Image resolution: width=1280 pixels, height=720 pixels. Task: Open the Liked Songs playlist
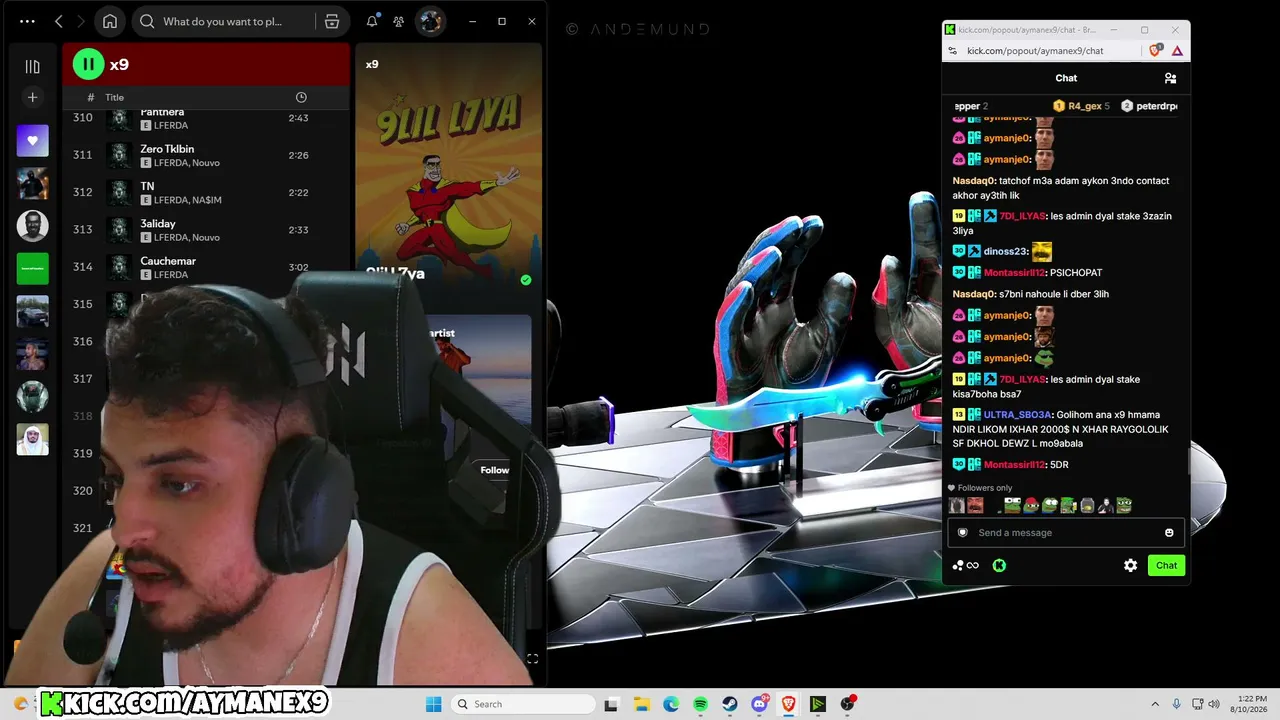pyautogui.click(x=32, y=141)
